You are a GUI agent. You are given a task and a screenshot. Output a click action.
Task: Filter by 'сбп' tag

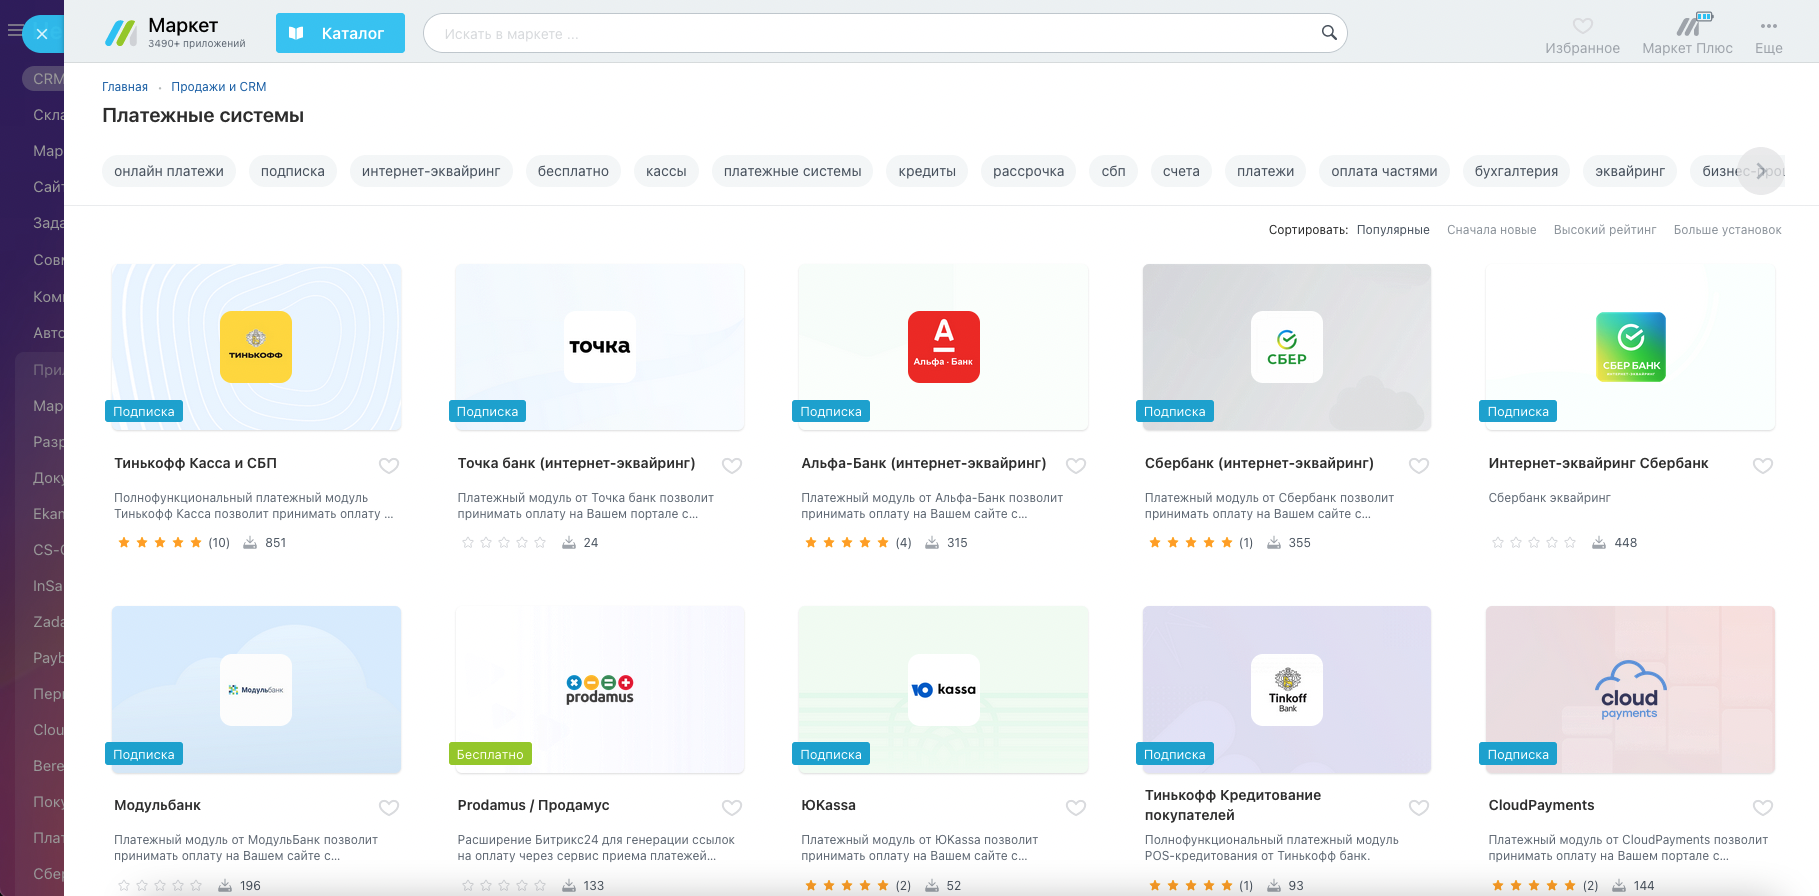pyautogui.click(x=1114, y=171)
